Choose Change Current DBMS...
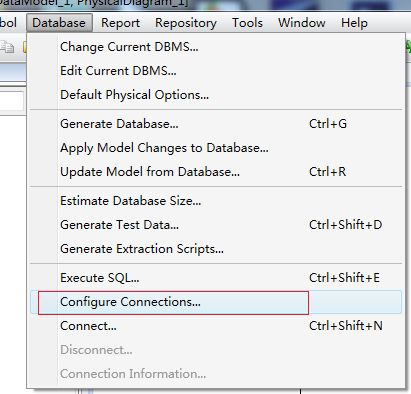Viewport: 411px width, 394px height. click(x=216, y=47)
